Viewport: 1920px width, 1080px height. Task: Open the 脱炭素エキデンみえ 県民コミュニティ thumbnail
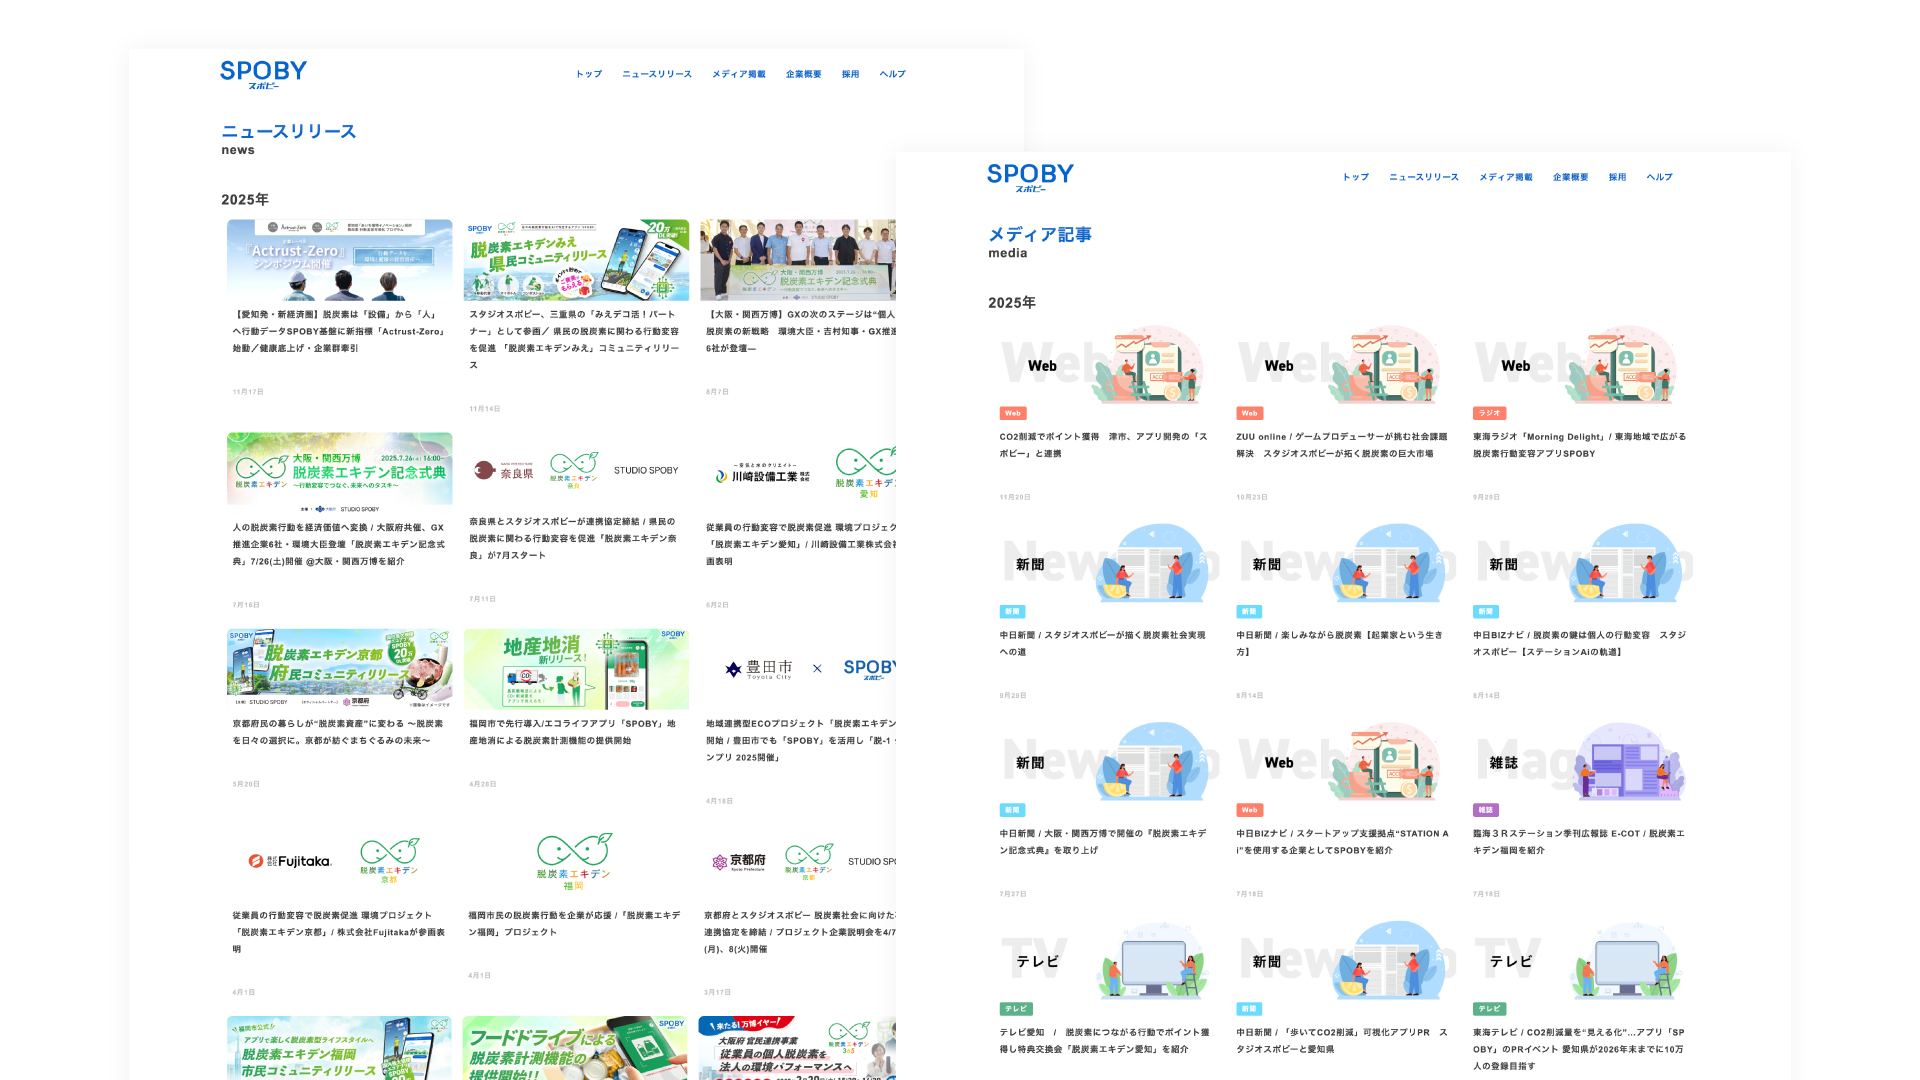tap(576, 260)
